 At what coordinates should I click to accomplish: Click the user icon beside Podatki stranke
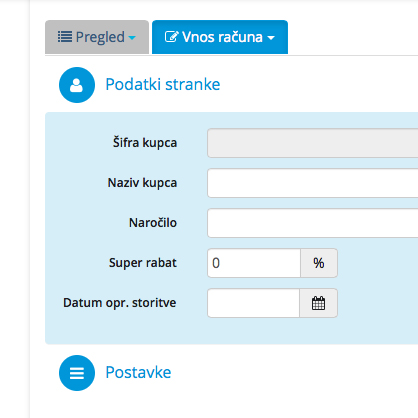coord(77,85)
